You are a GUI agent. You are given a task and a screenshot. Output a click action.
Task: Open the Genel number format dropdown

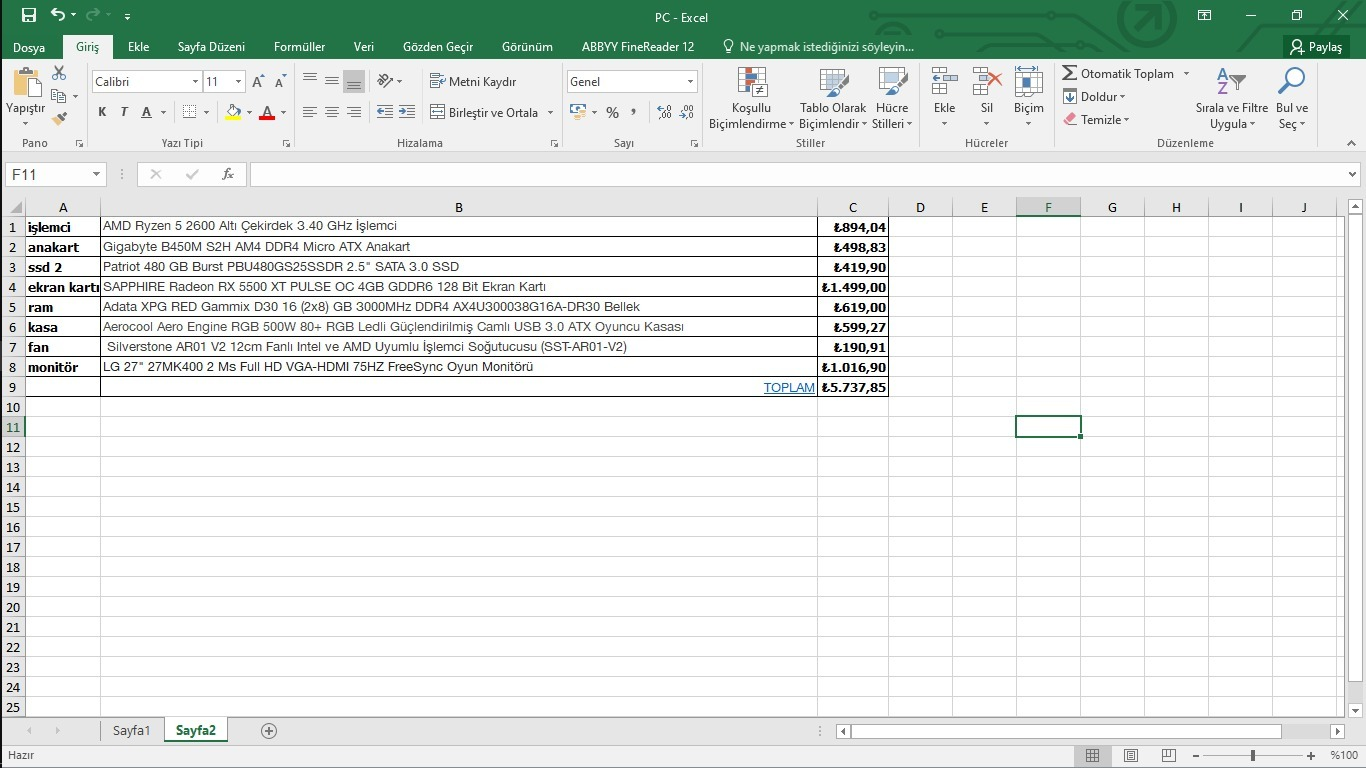point(690,82)
